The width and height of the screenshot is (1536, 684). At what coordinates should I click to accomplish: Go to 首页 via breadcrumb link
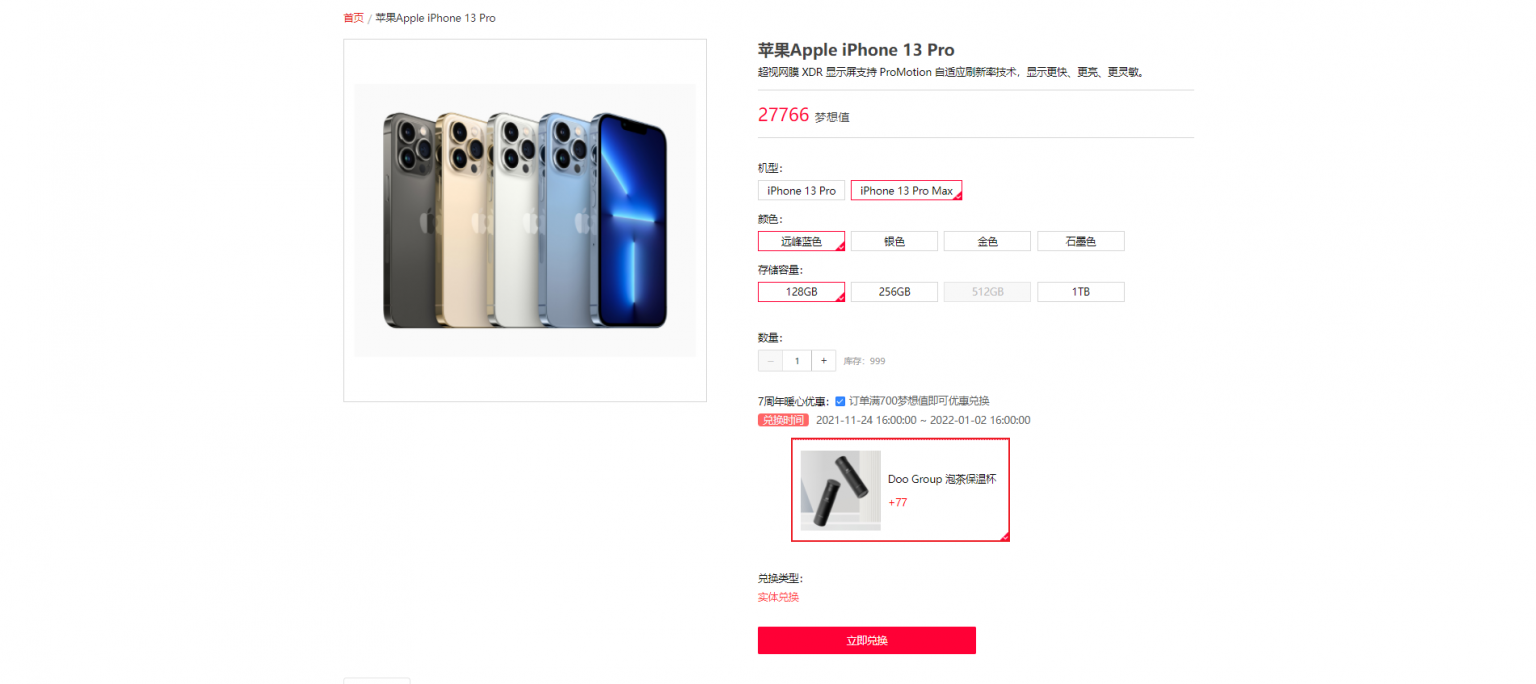[x=353, y=18]
